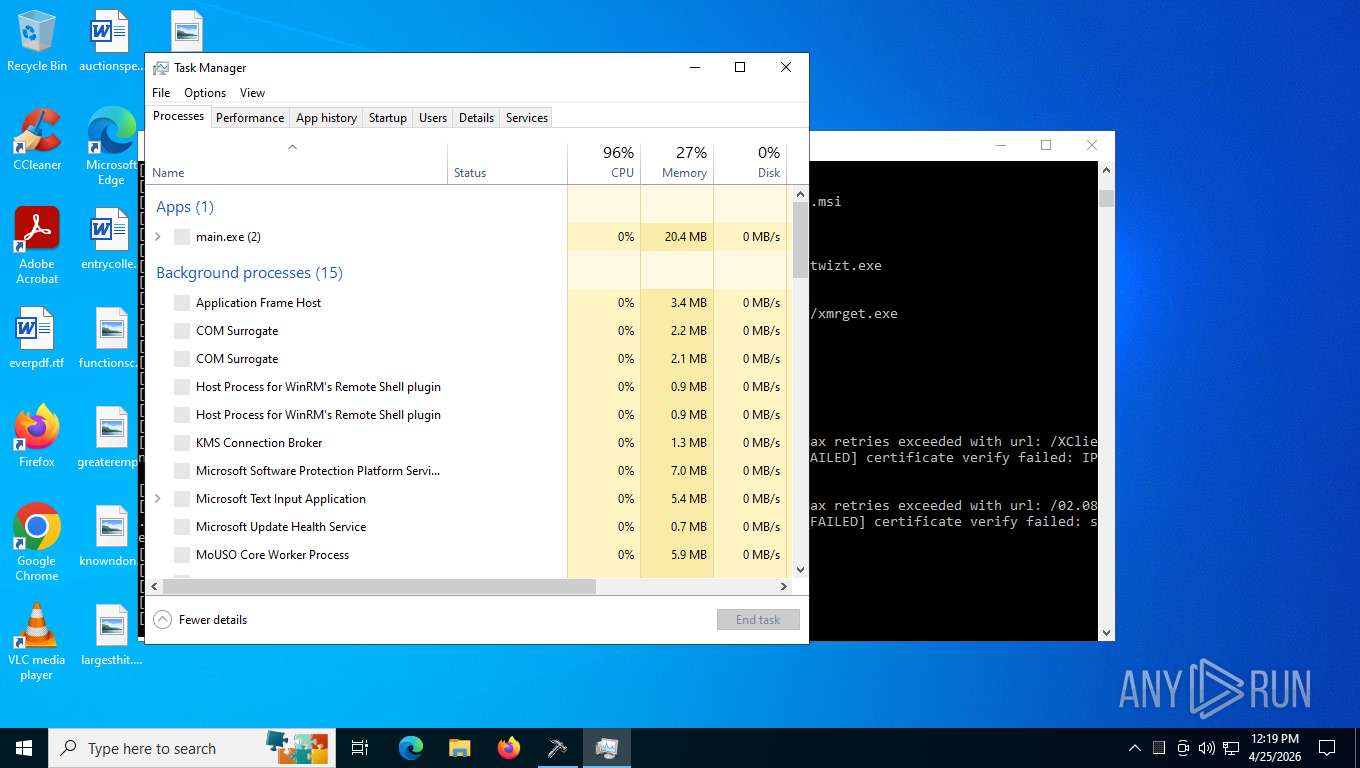Viewport: 1360px width, 768px height.
Task: Maximize the console window behind Task Manager
Action: click(x=1046, y=145)
